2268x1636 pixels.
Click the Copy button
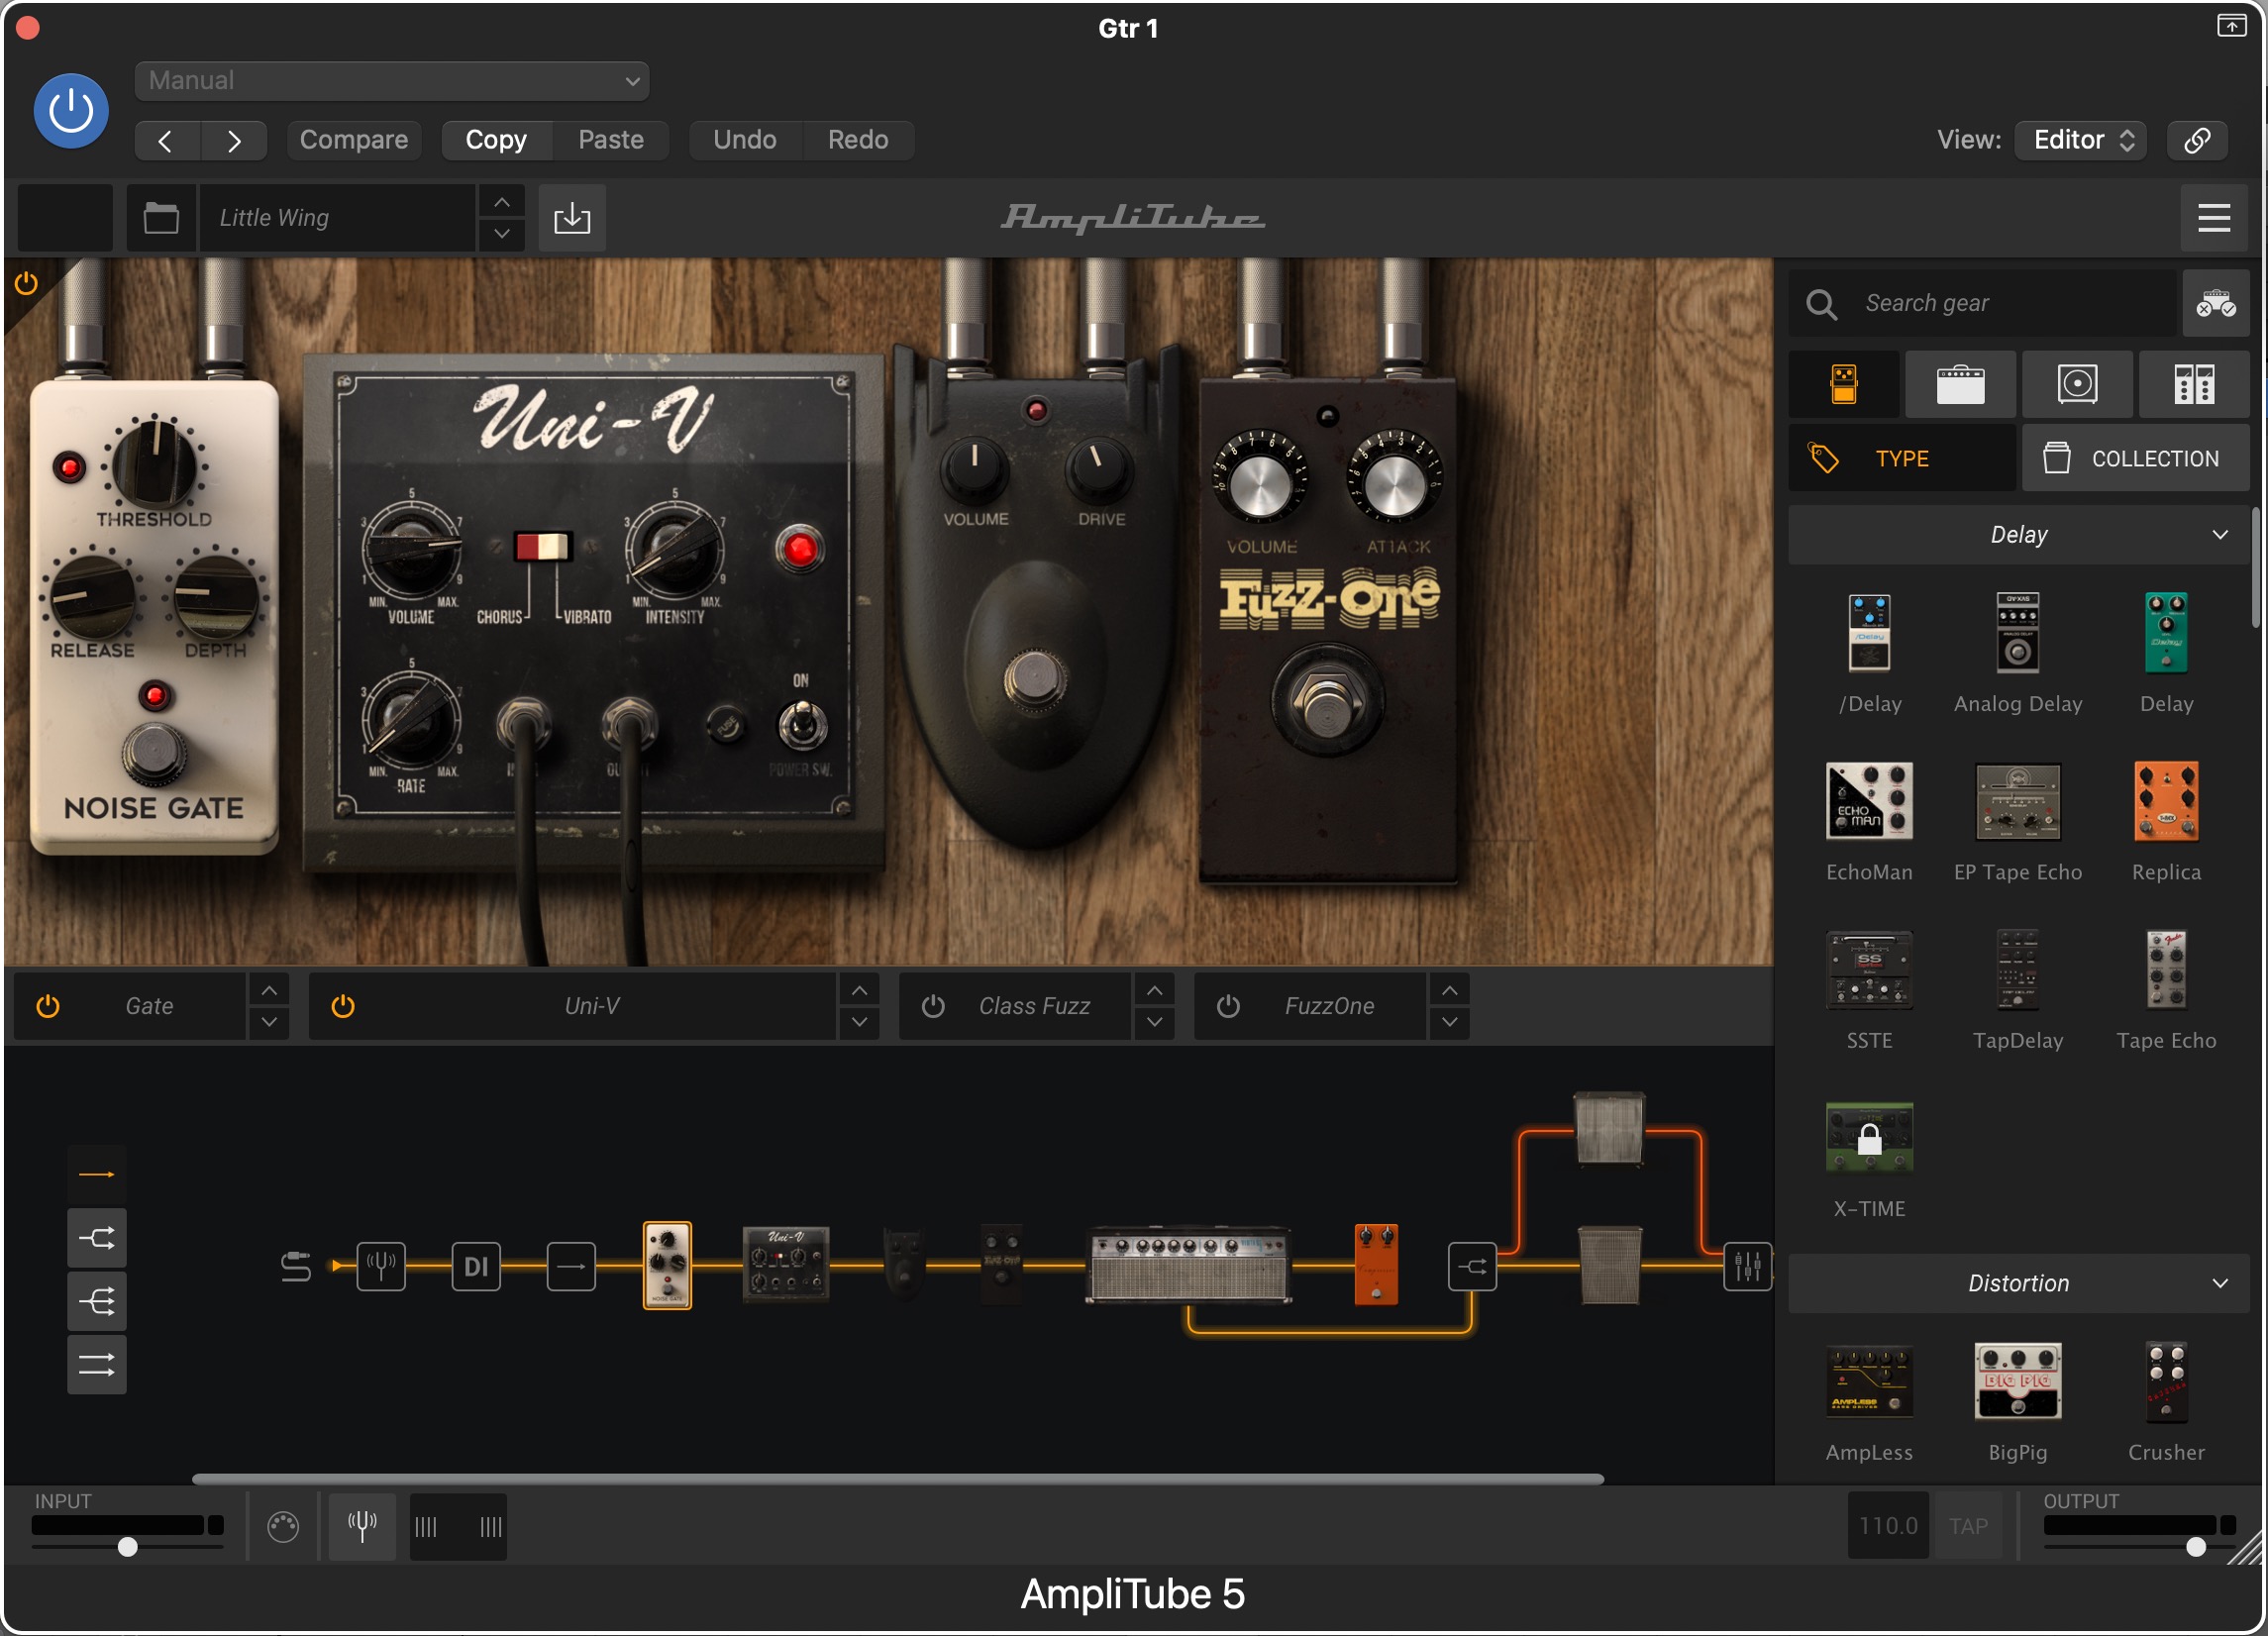click(x=496, y=140)
